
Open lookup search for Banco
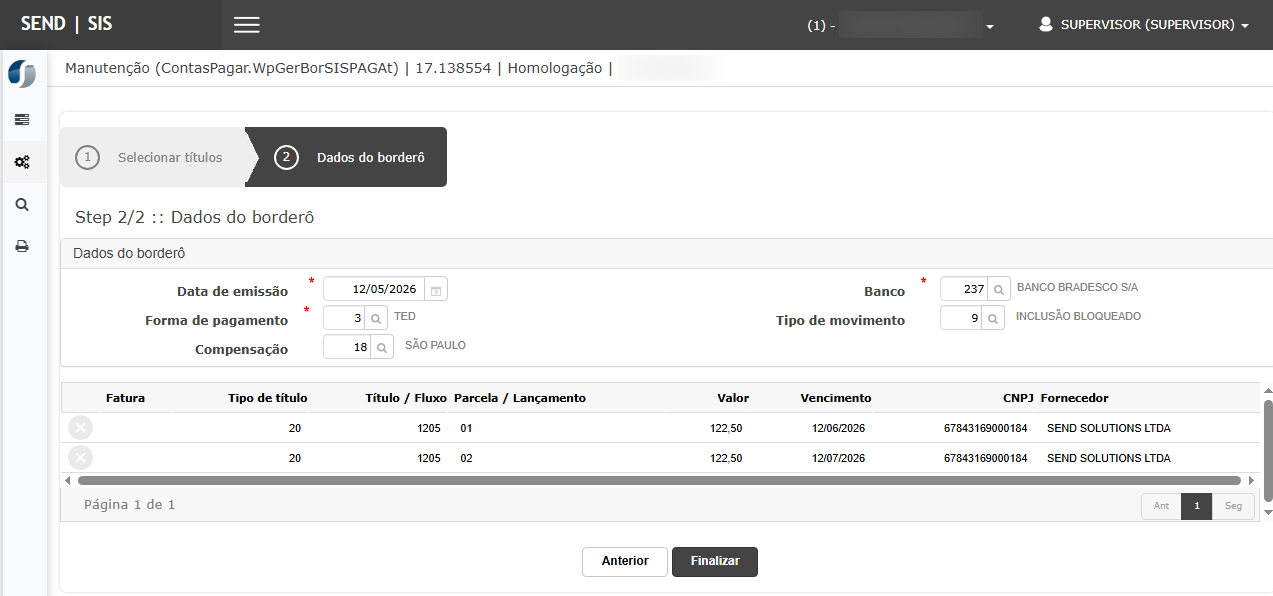pyautogui.click(x=999, y=289)
